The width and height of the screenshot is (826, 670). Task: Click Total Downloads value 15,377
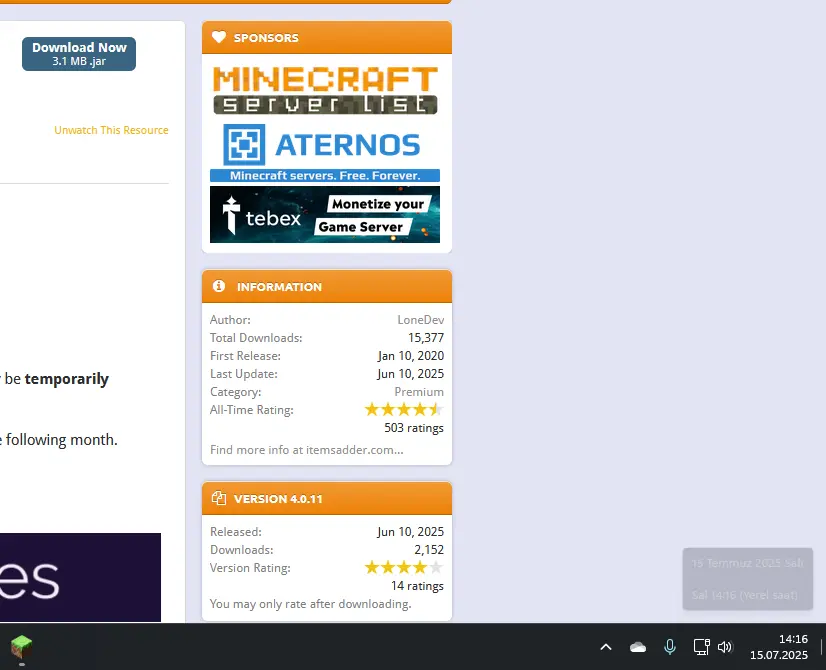(x=426, y=338)
